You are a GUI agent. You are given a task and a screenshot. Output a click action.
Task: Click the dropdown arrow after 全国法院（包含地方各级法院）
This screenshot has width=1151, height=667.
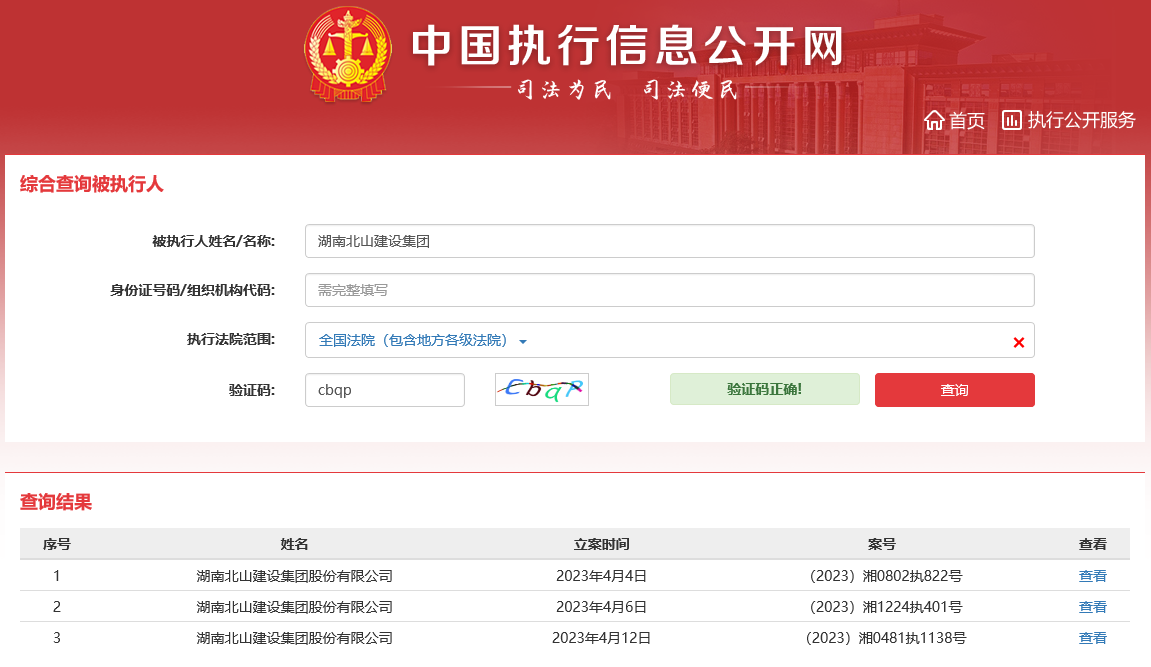pos(523,342)
